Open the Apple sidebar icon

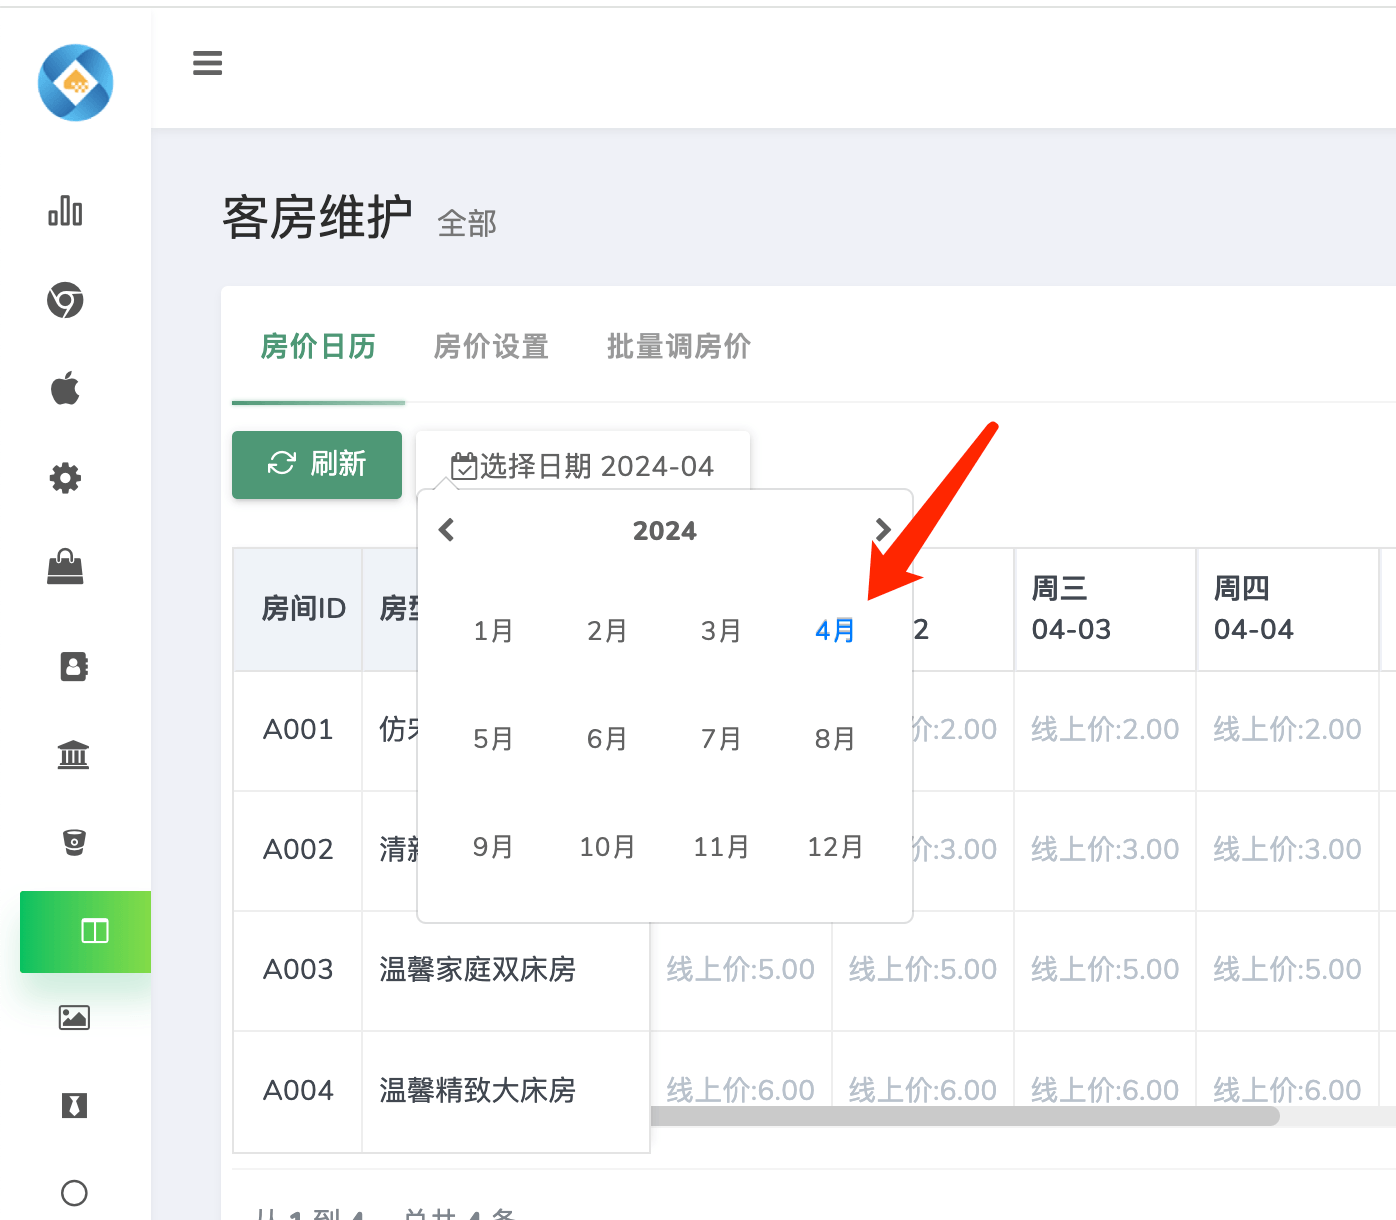(65, 388)
